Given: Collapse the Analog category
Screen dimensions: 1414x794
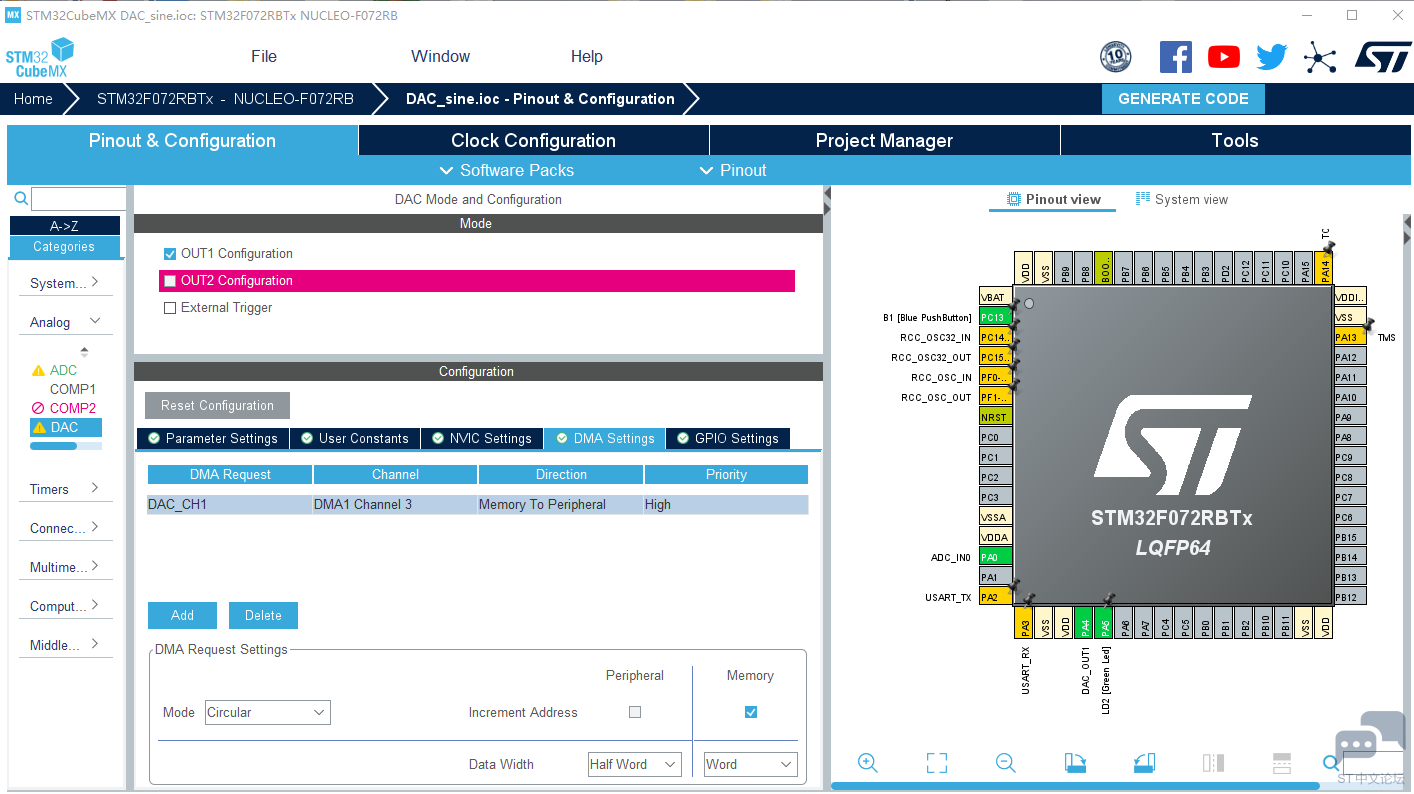Looking at the screenshot, I should [x=65, y=322].
